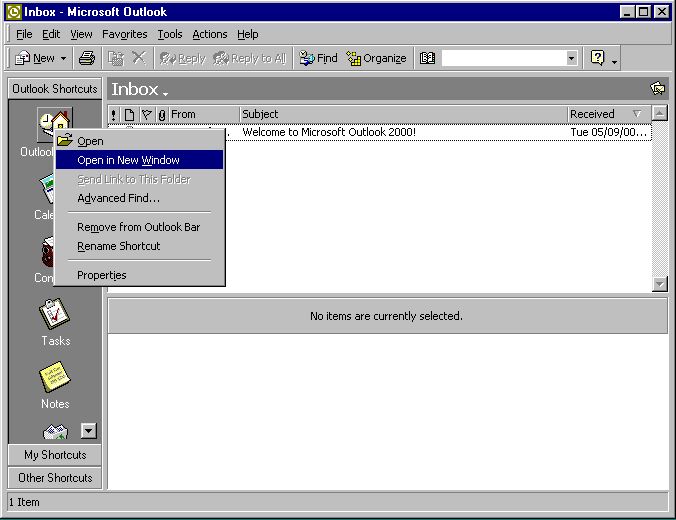The image size is (676, 520).
Task: Choose Open in the context menu
Action: pyautogui.click(x=139, y=141)
